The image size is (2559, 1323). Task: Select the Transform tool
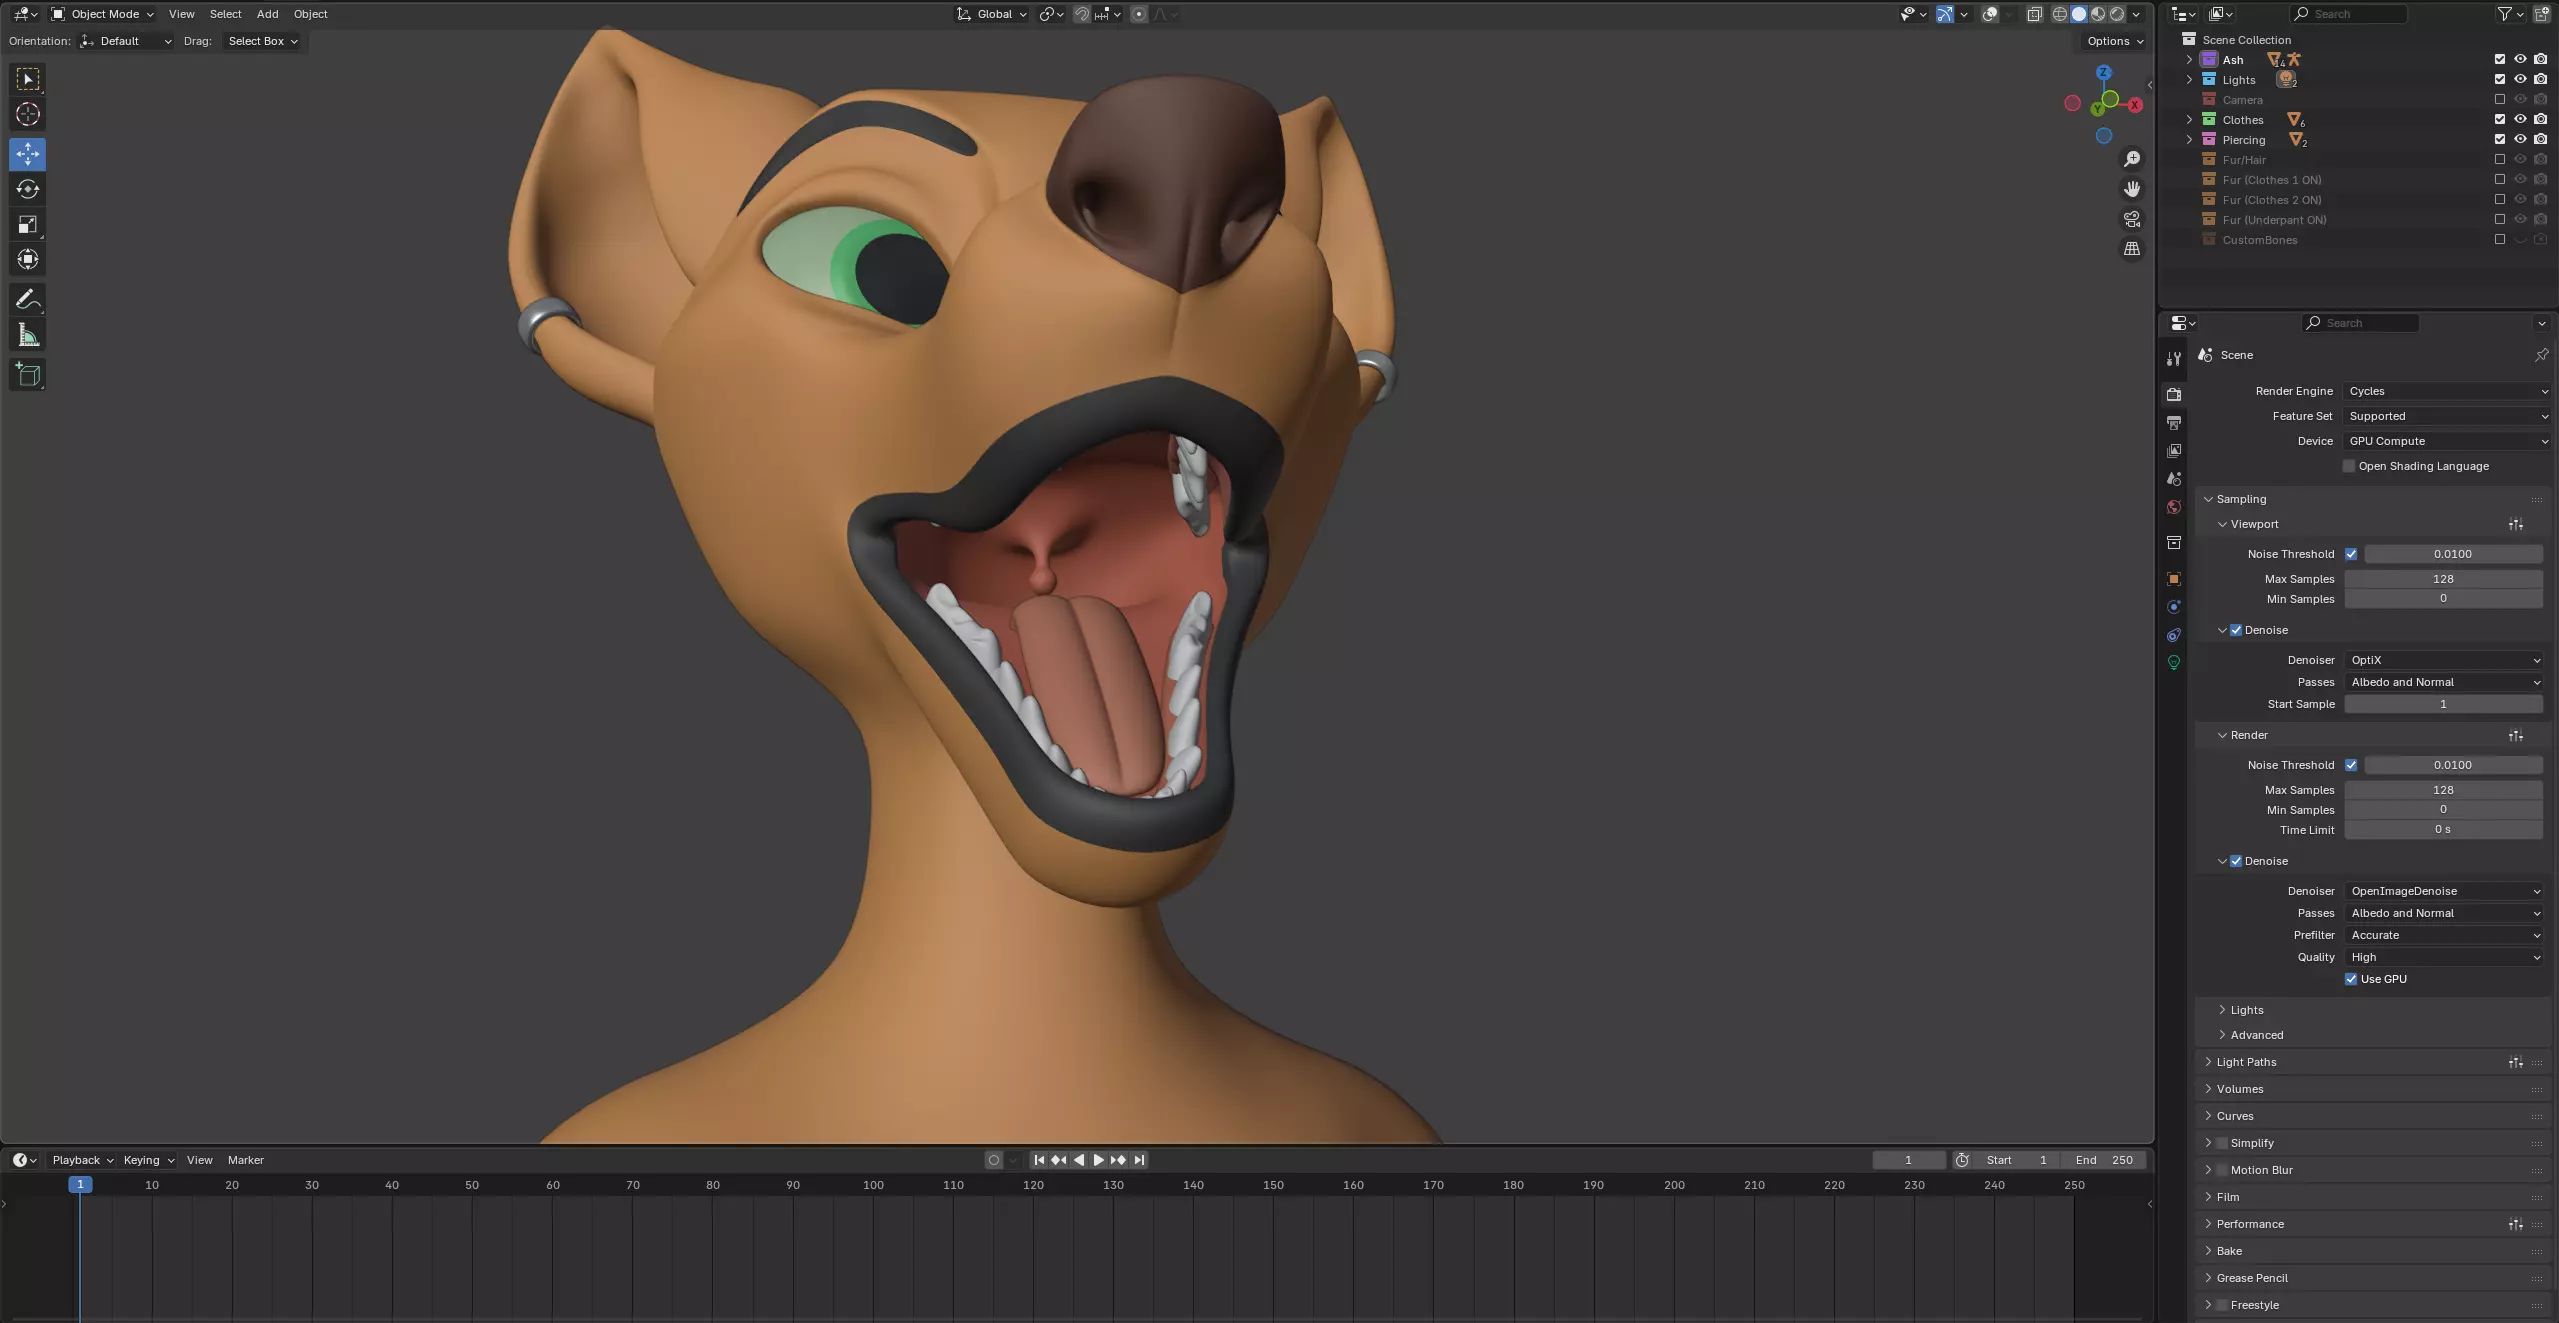coord(28,259)
